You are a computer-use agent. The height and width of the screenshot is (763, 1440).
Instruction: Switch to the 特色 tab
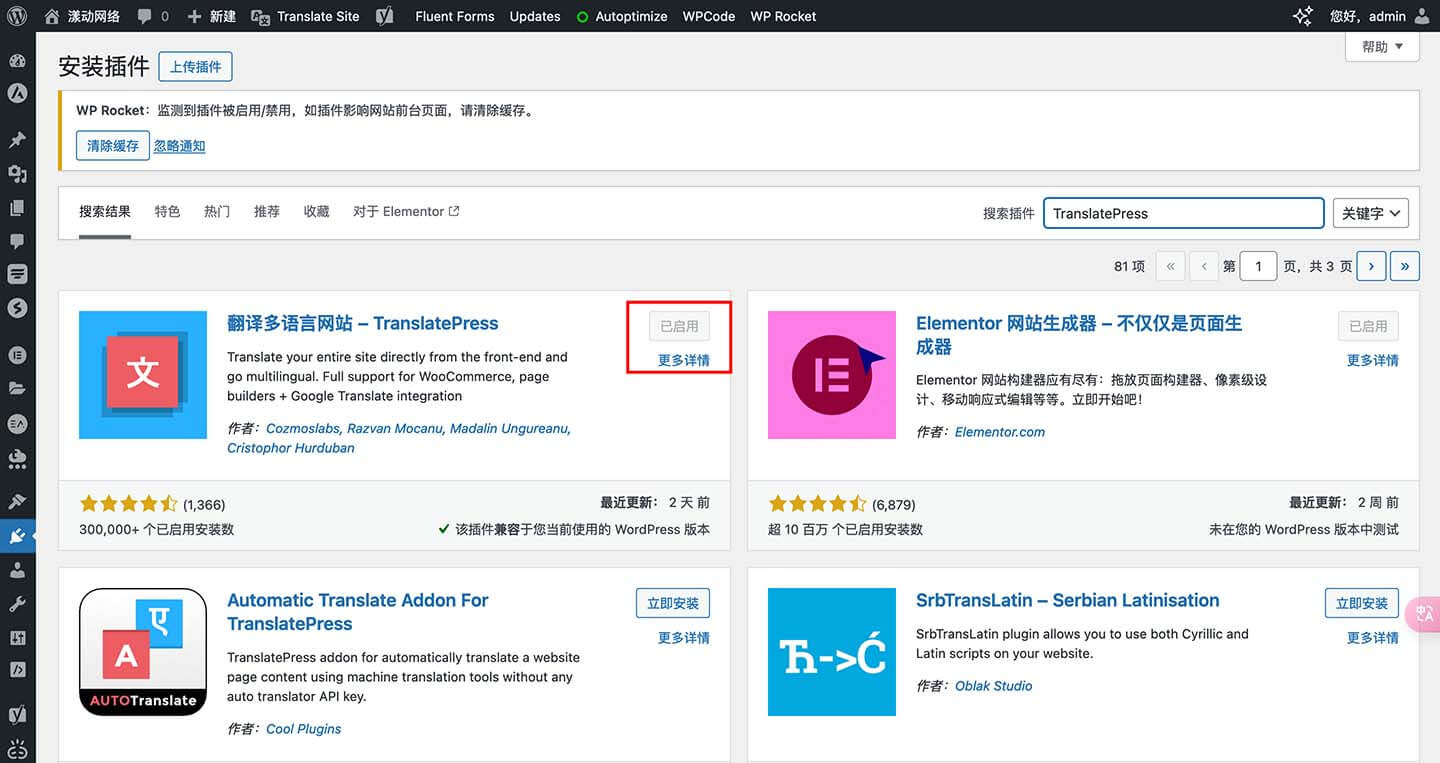pyautogui.click(x=167, y=212)
